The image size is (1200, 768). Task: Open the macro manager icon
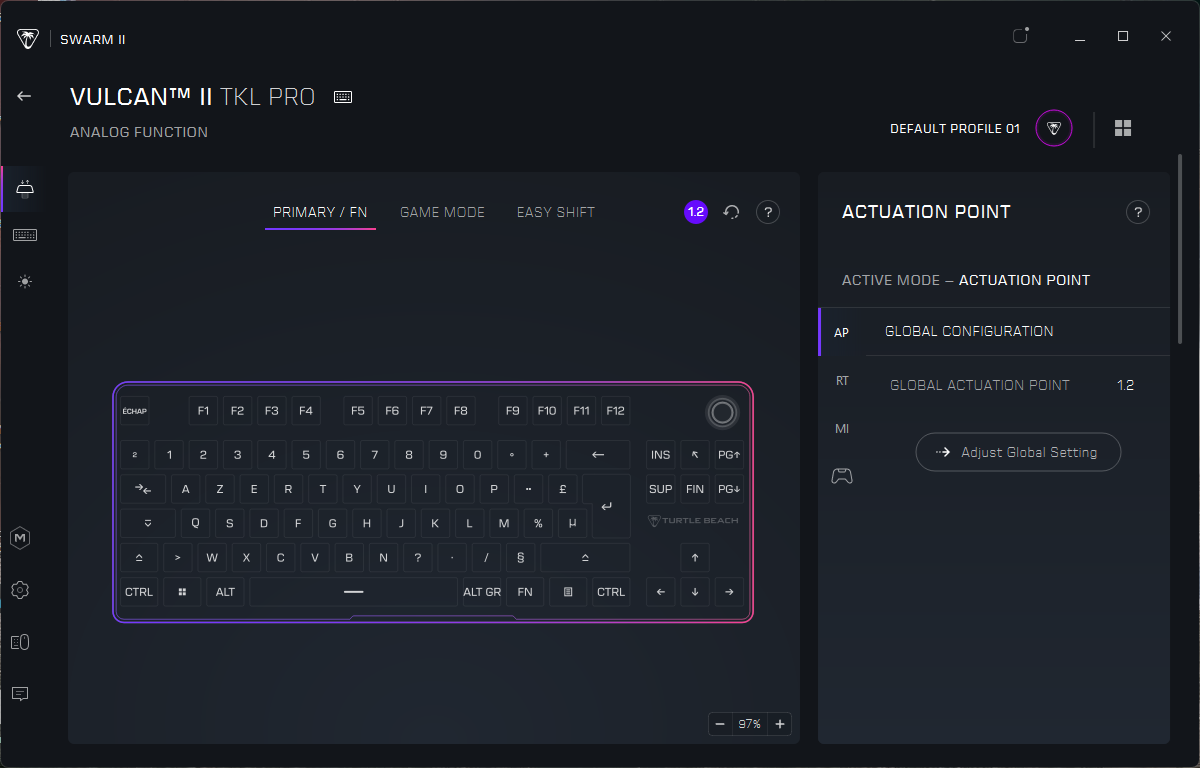click(x=20, y=538)
